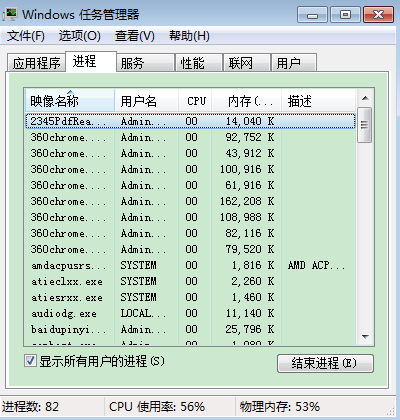Maximize the Task Manager window
400x420 pixels.
click(345, 15)
